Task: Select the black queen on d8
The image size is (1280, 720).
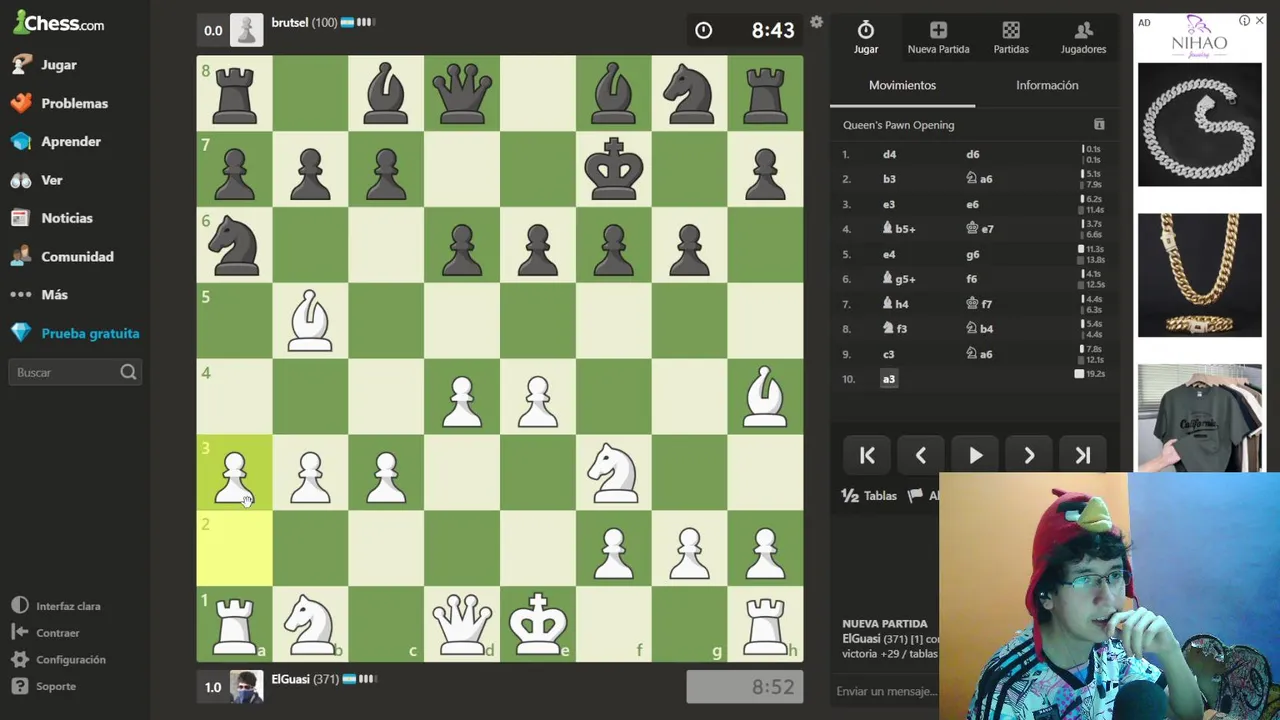Action: [x=462, y=93]
